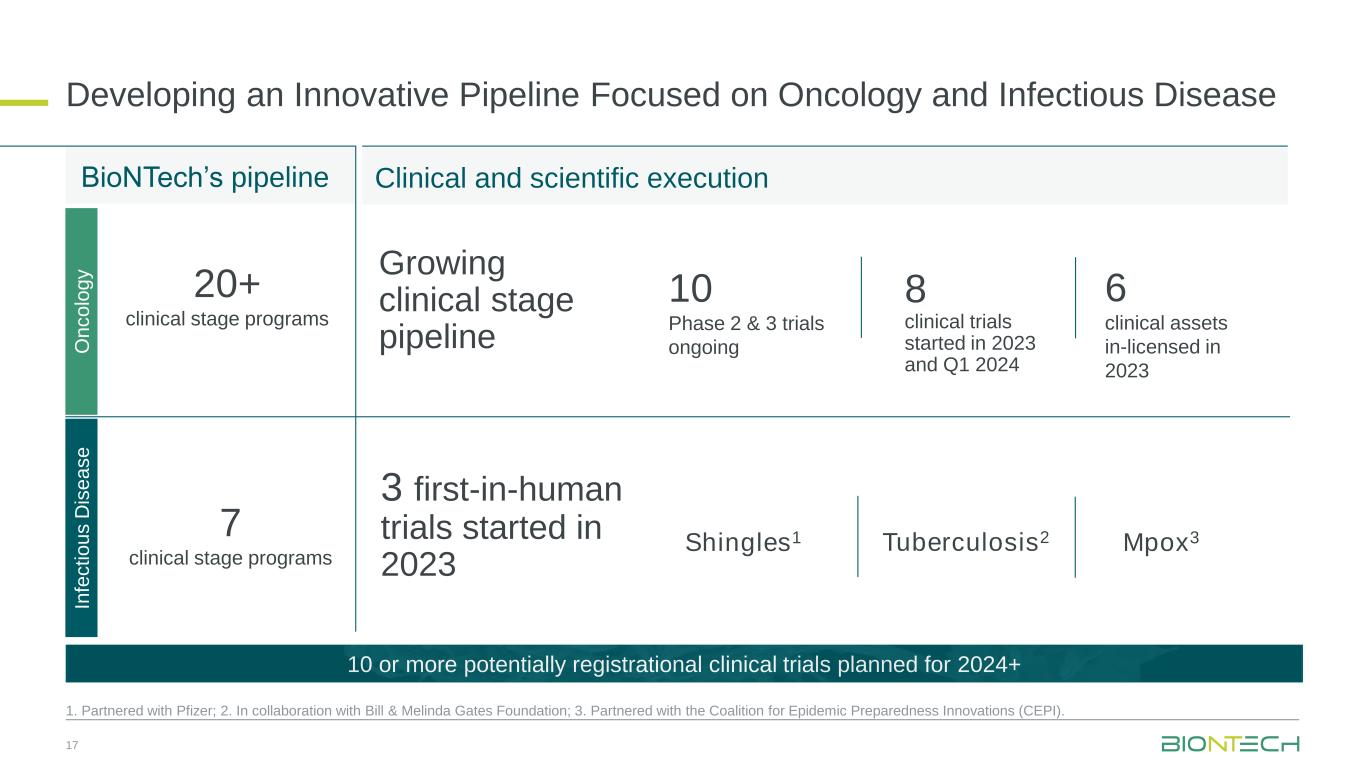
Task: Select the "Growing clinical stage pipeline" text
Action: point(477,300)
